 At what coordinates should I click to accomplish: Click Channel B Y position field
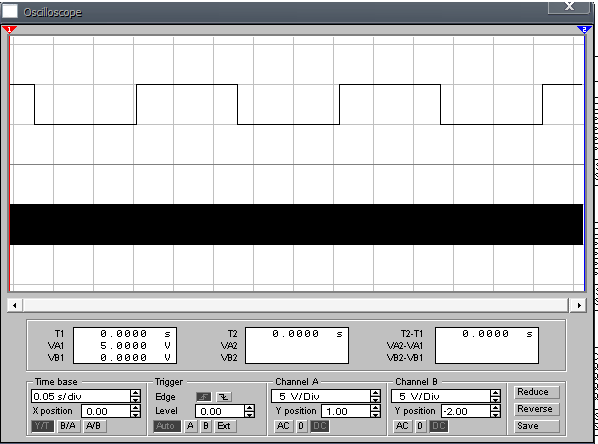coord(466,411)
